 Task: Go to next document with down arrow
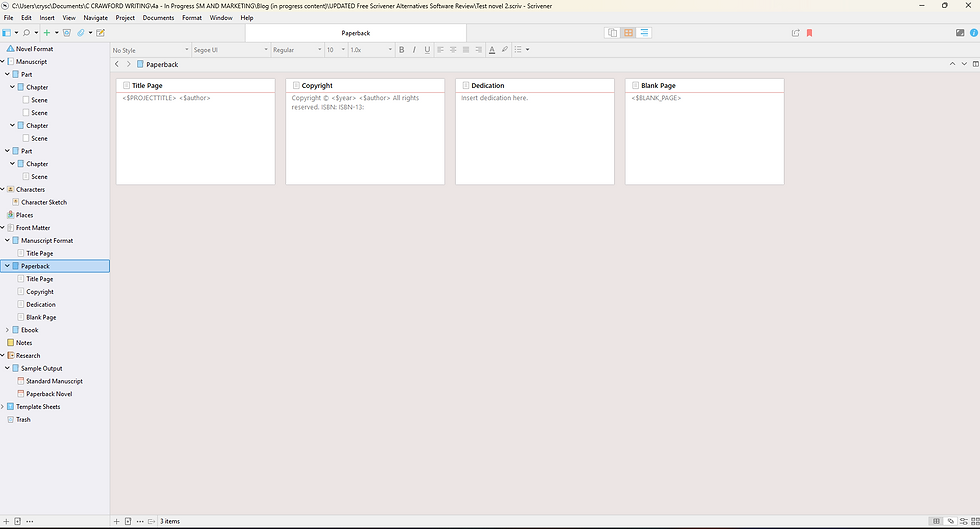964,64
